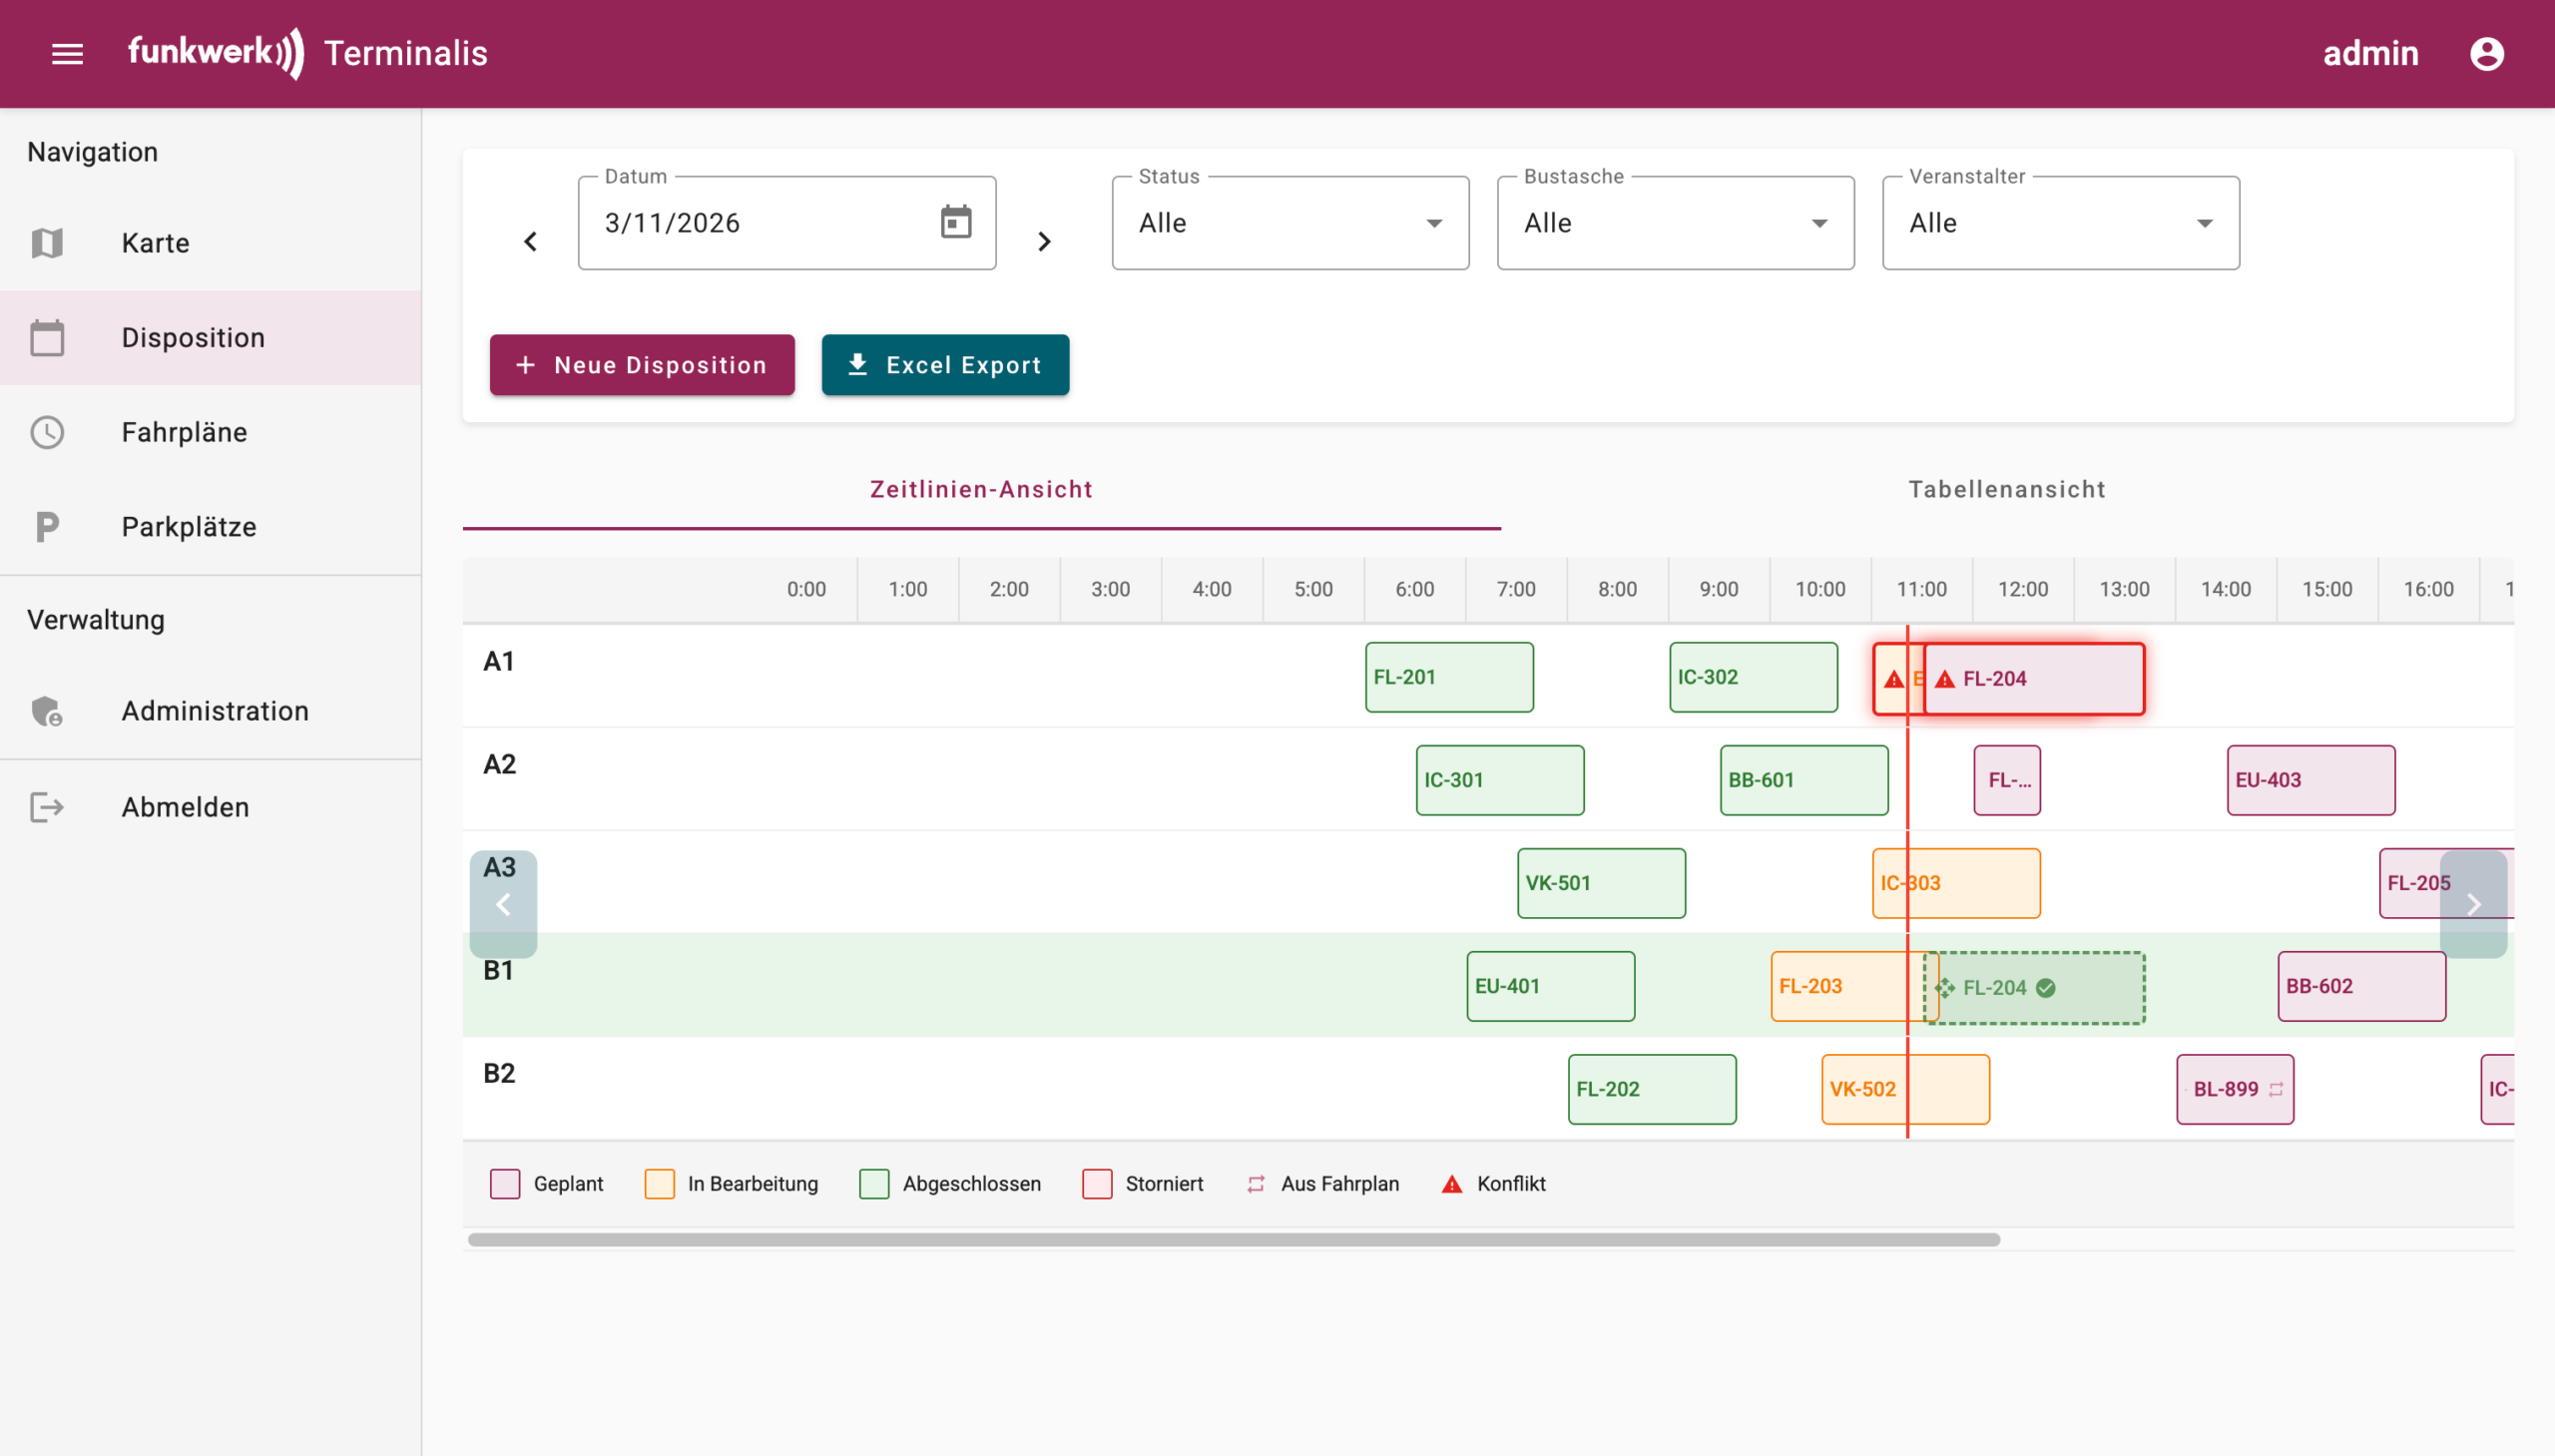Click the conflict warning icon on FL-204
The image size is (2555, 1456).
click(1945, 679)
